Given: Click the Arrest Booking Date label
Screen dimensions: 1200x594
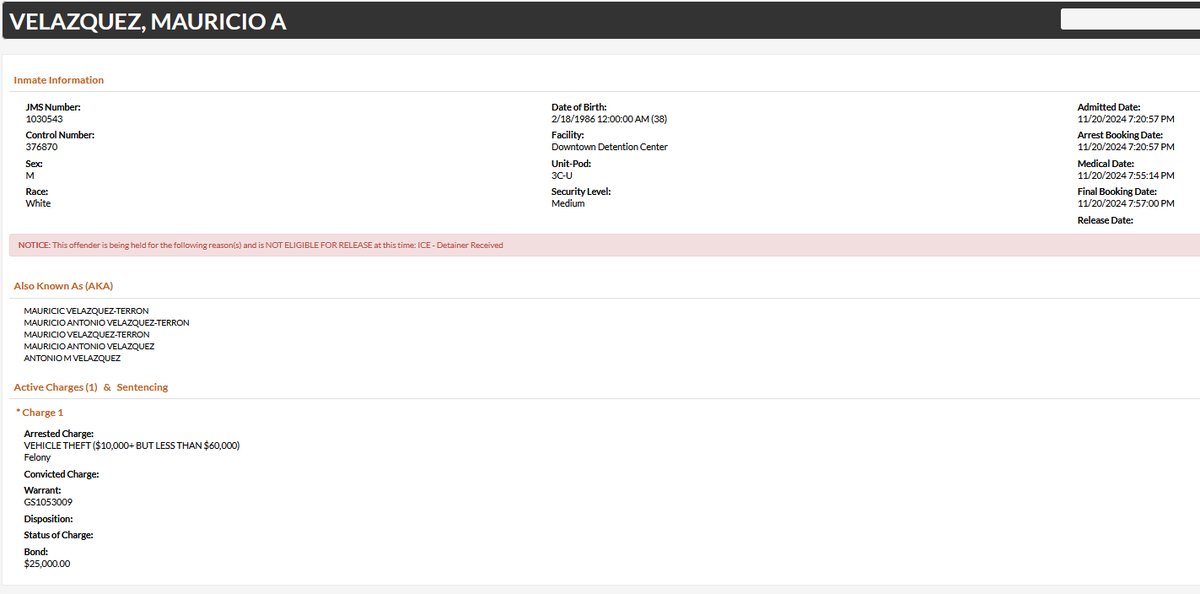Looking at the screenshot, I should coord(1120,135).
